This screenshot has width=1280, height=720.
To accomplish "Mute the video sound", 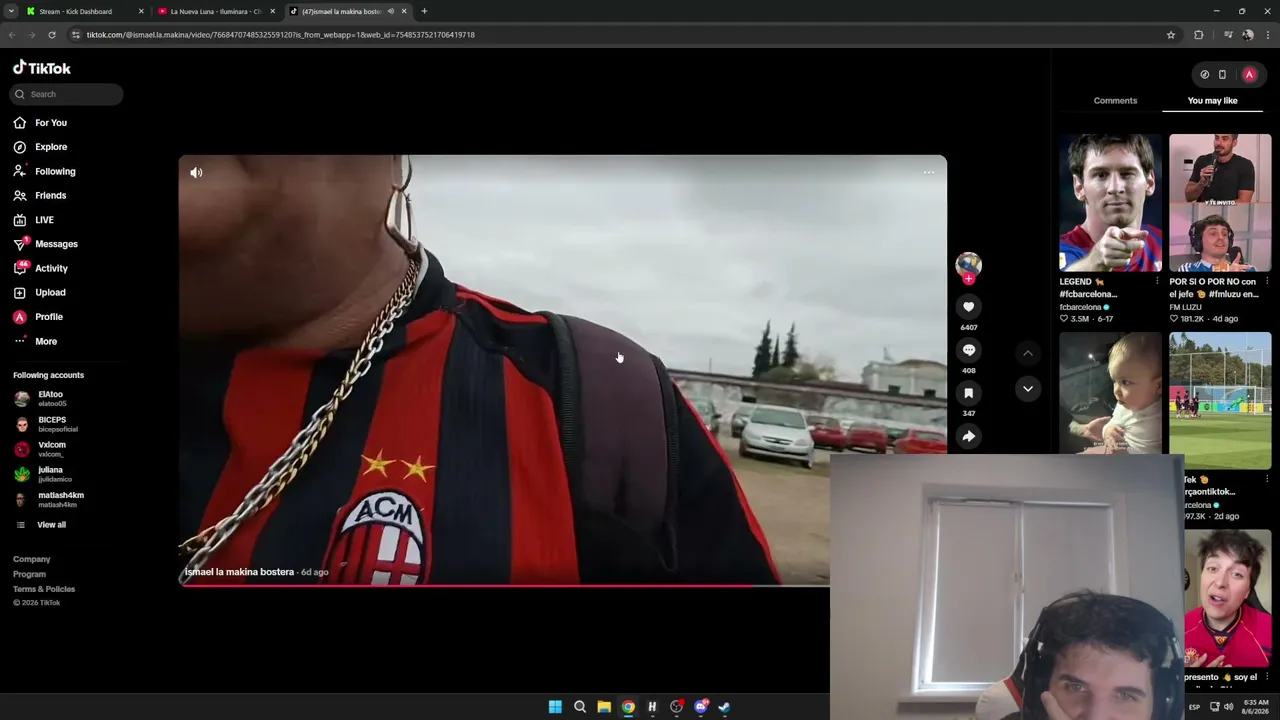I will 196,173.
